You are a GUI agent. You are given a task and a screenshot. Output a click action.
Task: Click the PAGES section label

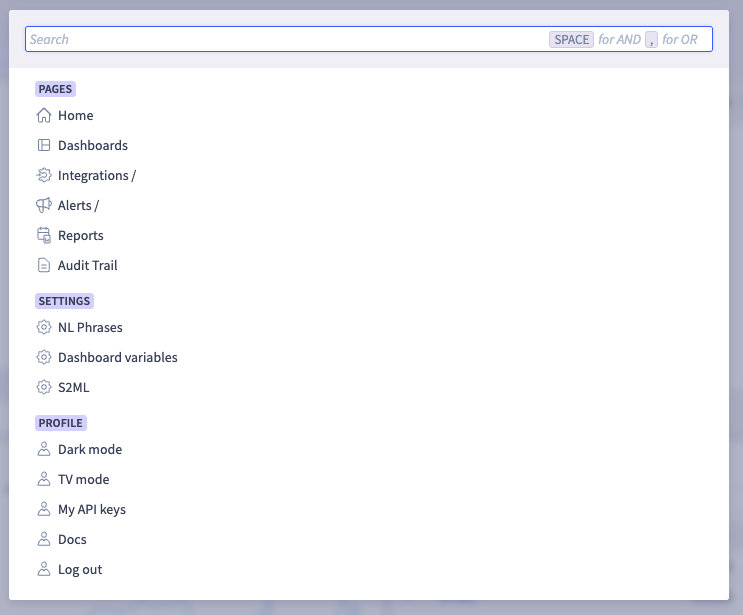[x=55, y=89]
